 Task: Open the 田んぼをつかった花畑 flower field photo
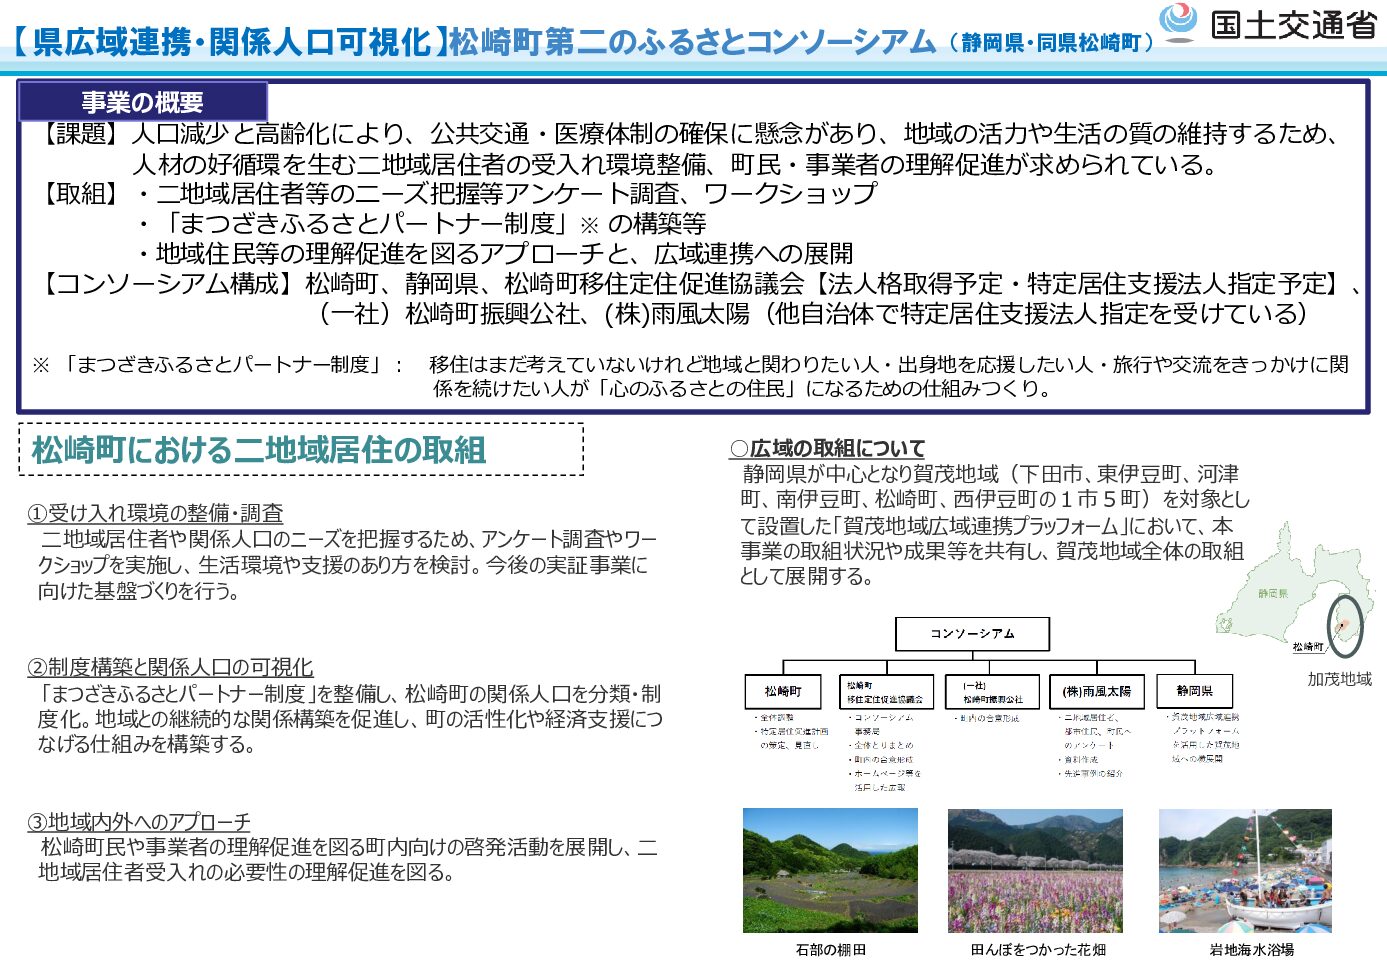pos(1035,871)
